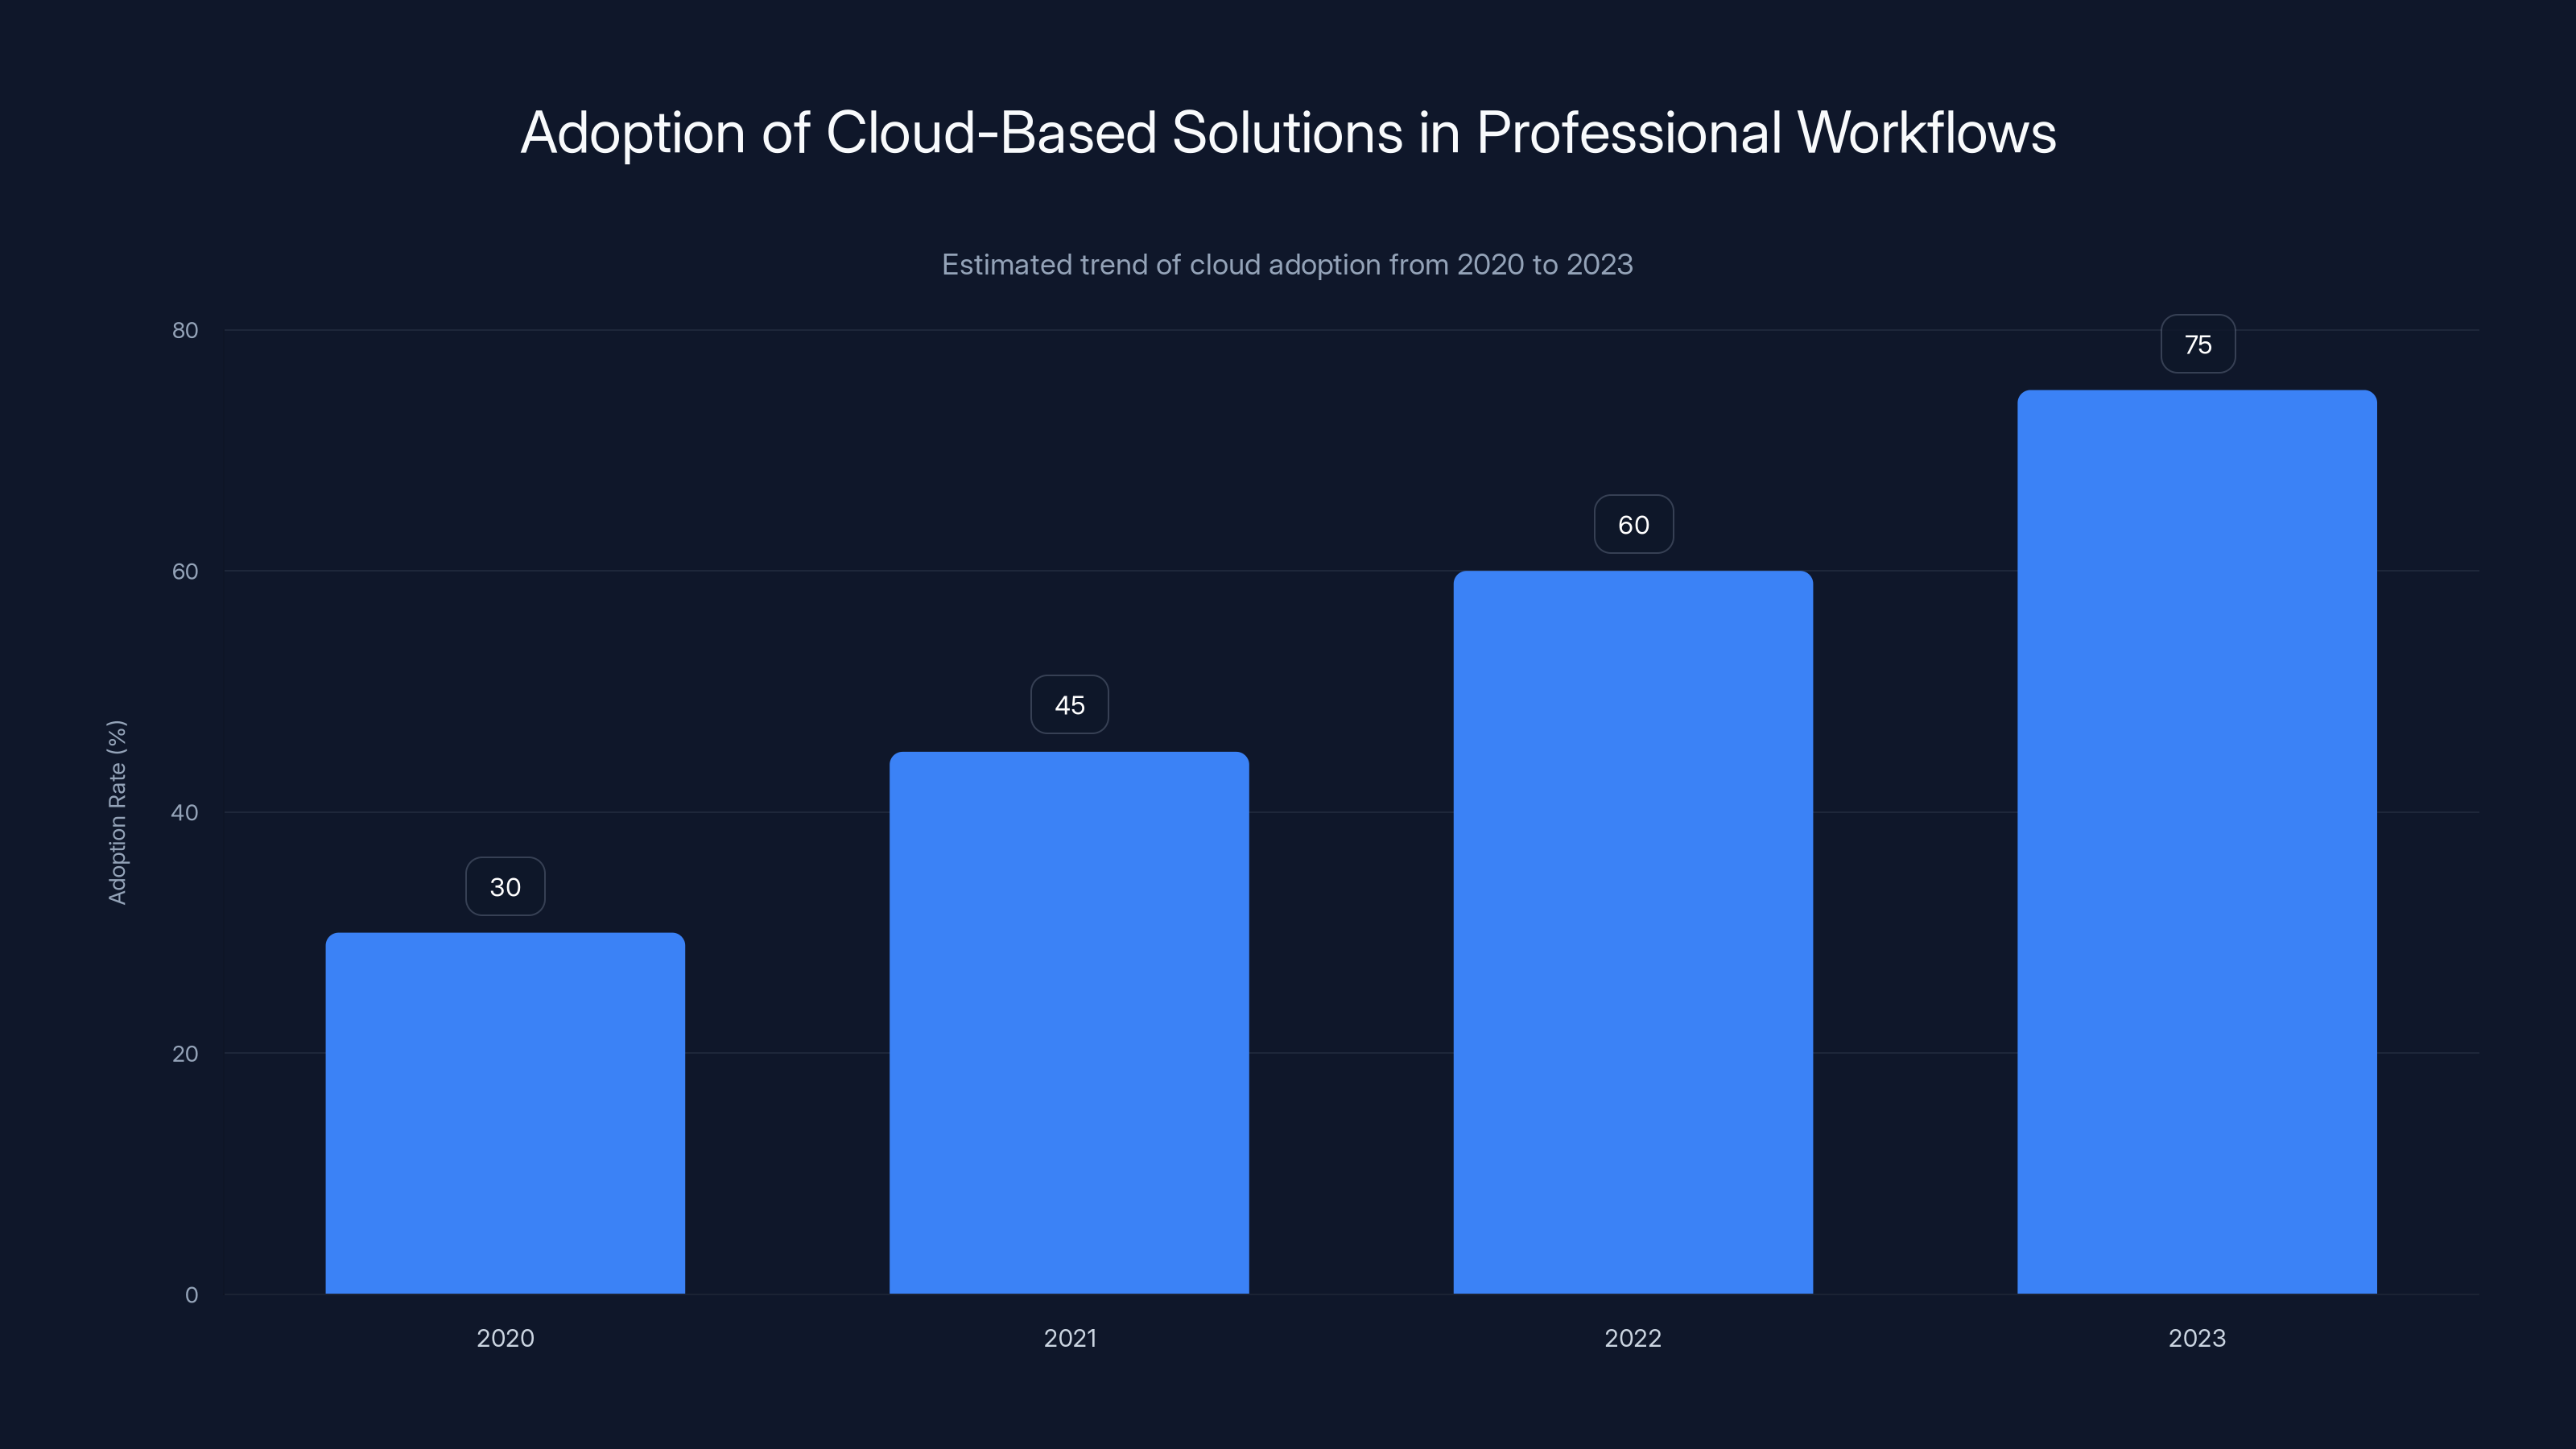Click the 60 y-axis tick label
Image resolution: width=2576 pixels, height=1449 pixels.
pos(186,571)
